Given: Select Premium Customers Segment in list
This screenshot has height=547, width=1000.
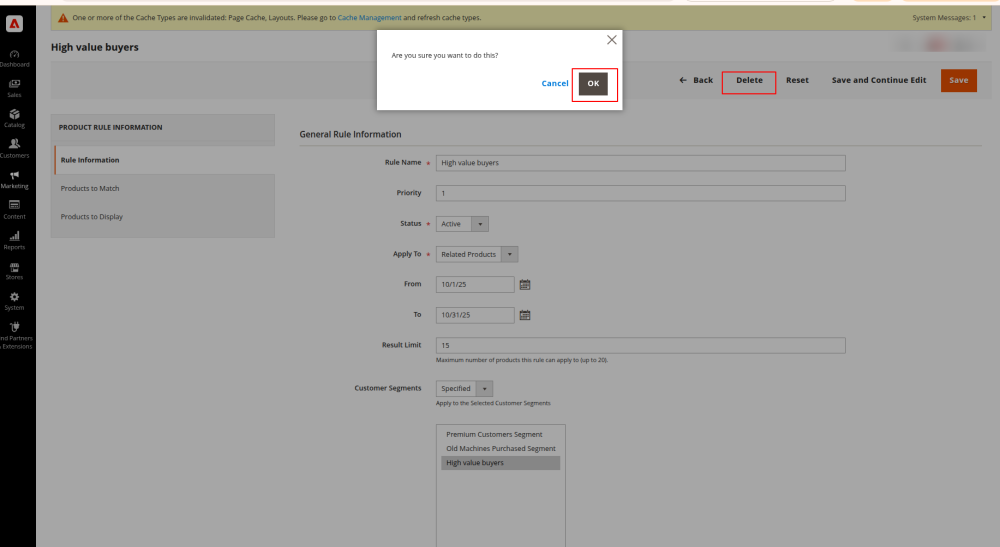Looking at the screenshot, I should (494, 434).
